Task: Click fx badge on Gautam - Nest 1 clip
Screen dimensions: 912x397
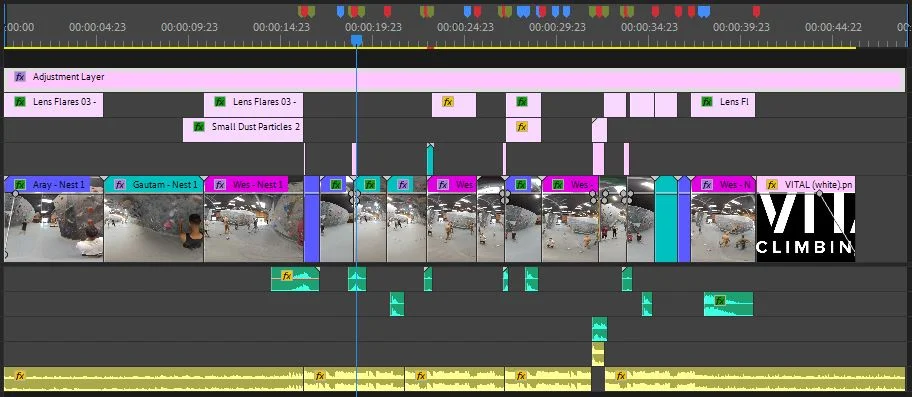Action: click(x=120, y=185)
